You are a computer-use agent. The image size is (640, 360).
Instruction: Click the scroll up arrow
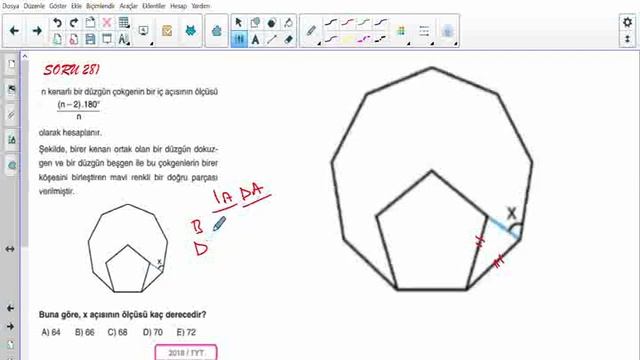(x=25, y=56)
